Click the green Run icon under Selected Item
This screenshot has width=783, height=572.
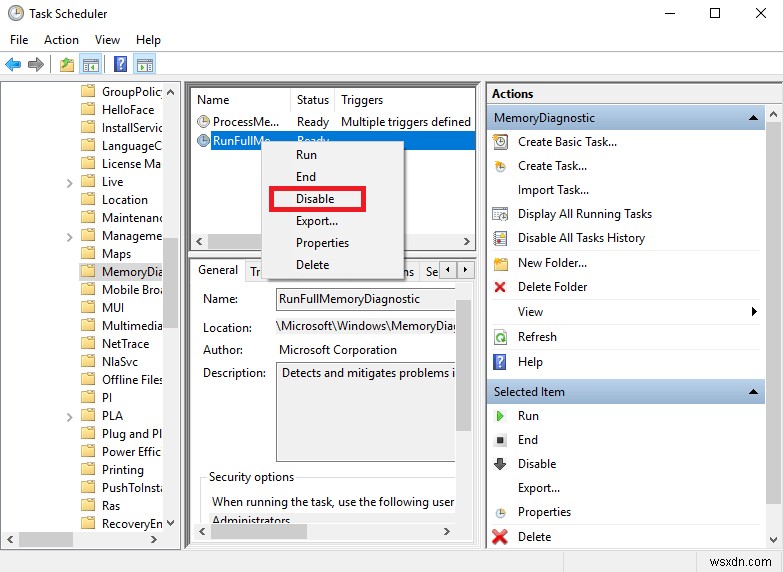499,416
